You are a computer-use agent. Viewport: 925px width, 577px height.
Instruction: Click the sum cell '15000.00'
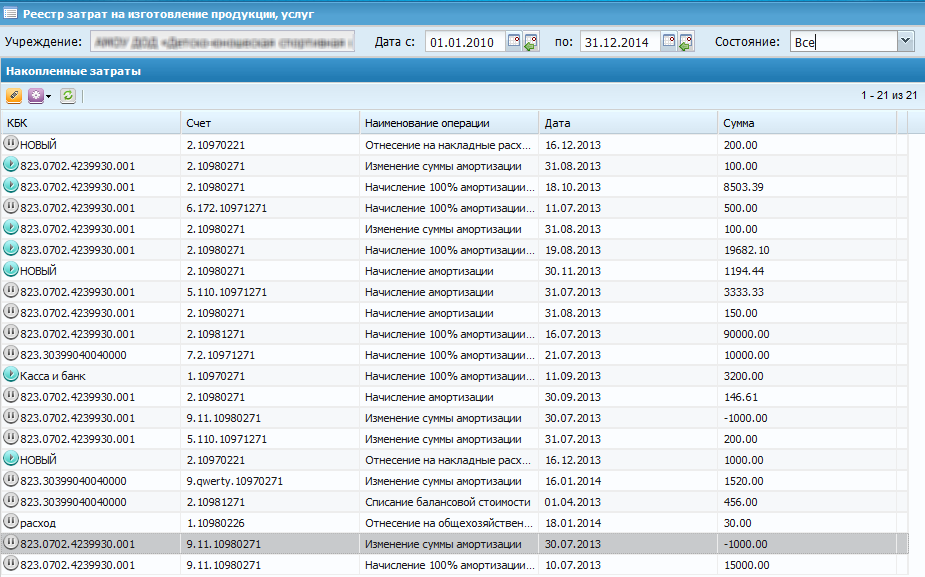pyautogui.click(x=807, y=565)
